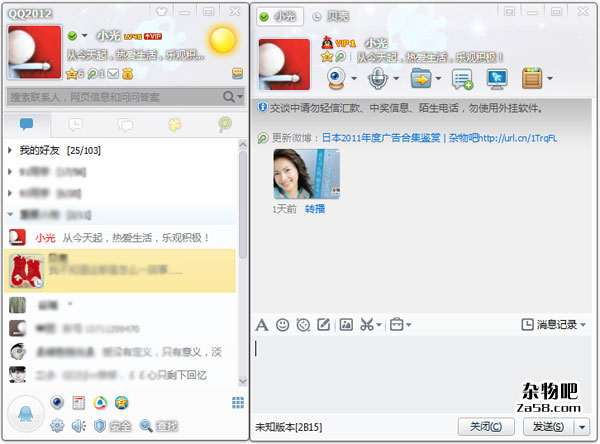Click the contact list vertical scrollbar
This screenshot has height=444, width=600.
tap(243, 205)
